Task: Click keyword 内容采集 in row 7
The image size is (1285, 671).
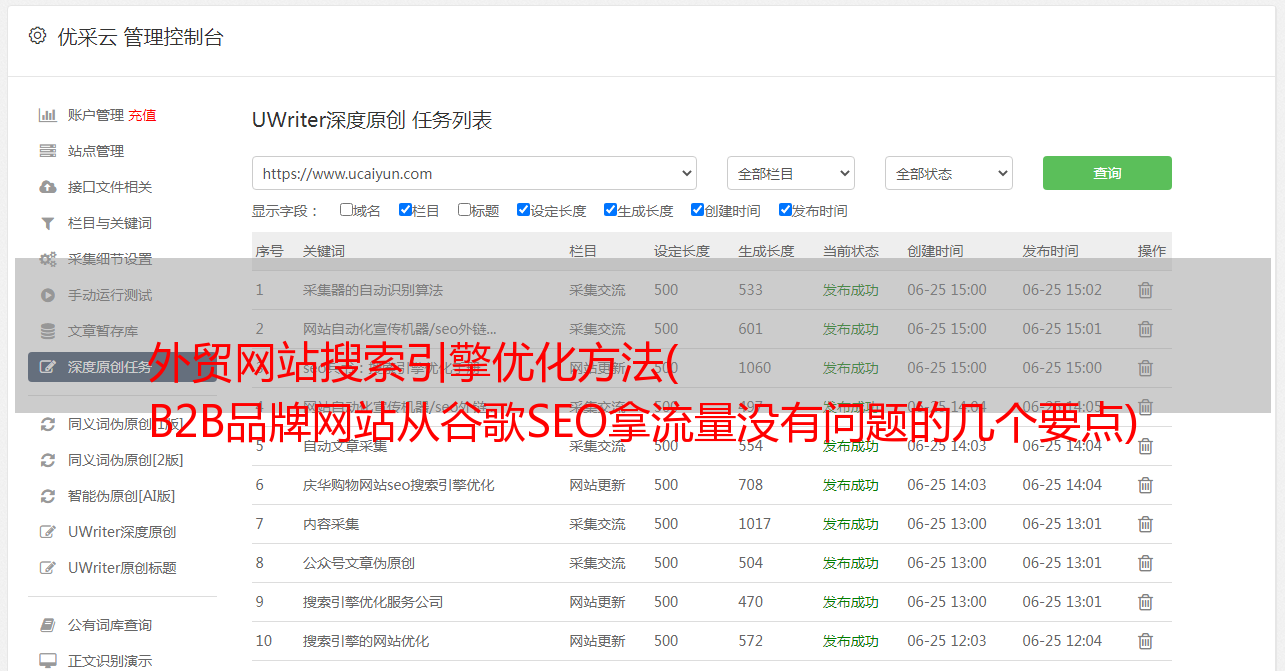Action: click(331, 524)
